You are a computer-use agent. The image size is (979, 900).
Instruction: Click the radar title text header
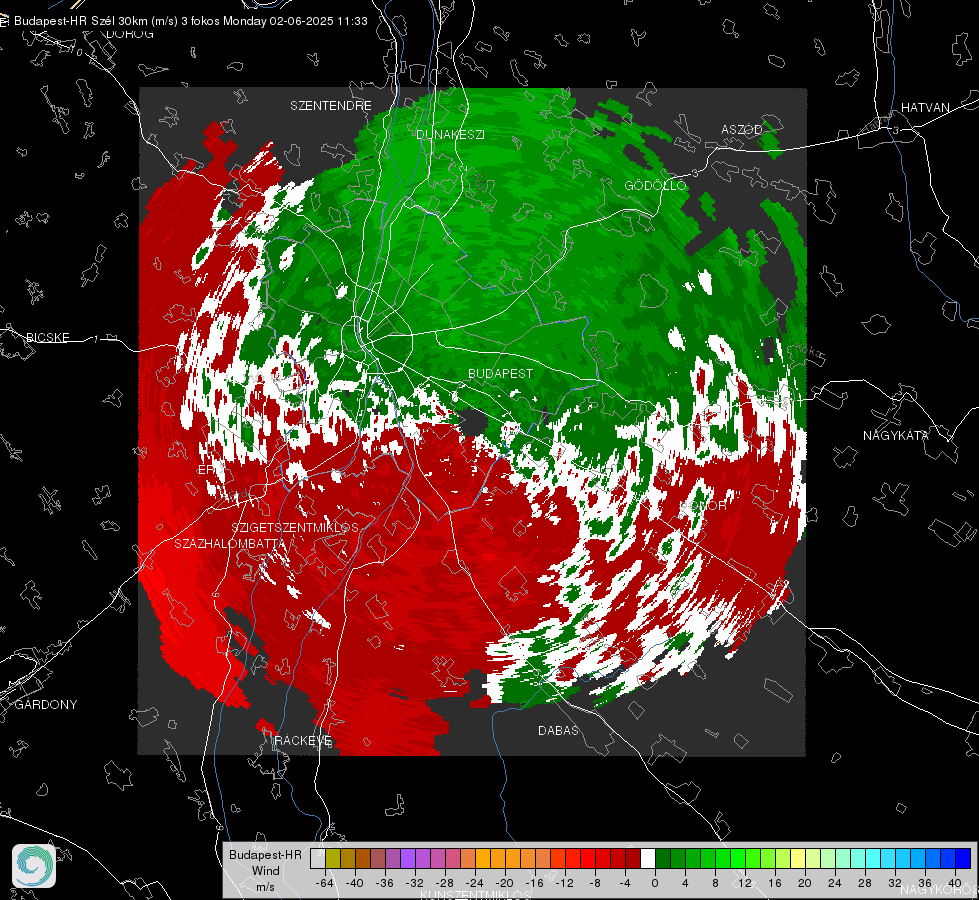(190, 21)
